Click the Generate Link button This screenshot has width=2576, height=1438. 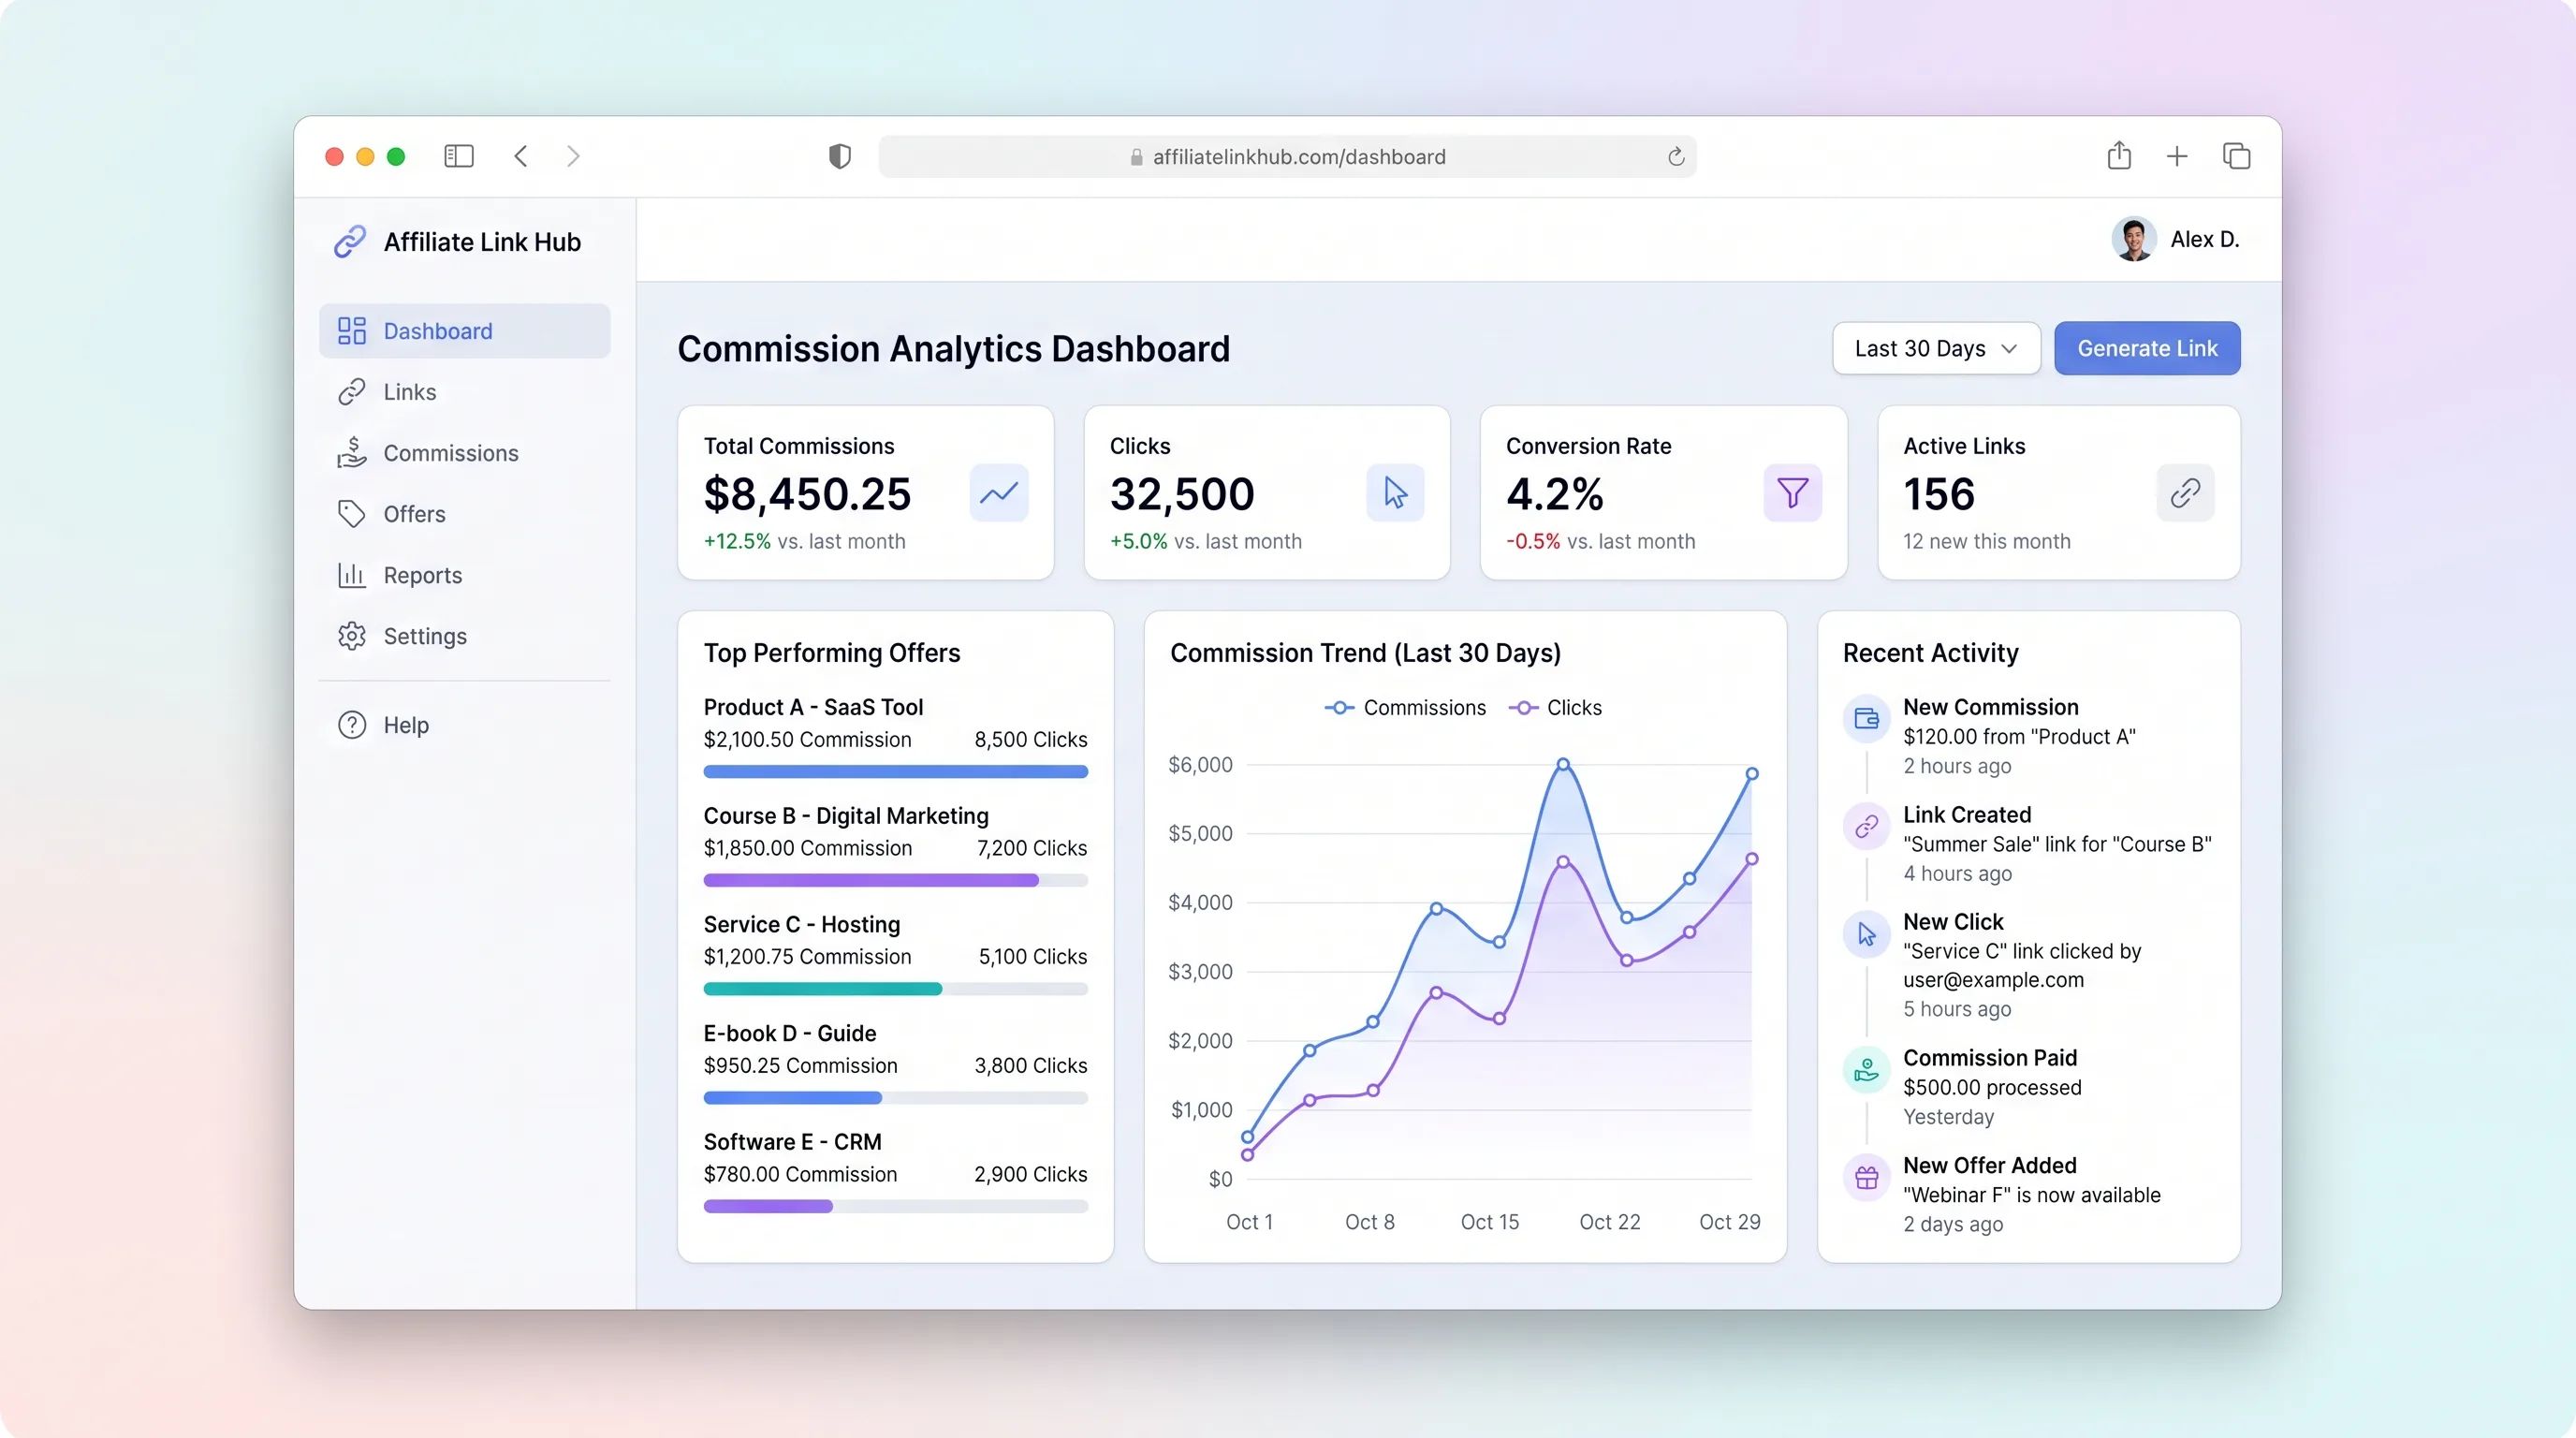click(x=2147, y=348)
